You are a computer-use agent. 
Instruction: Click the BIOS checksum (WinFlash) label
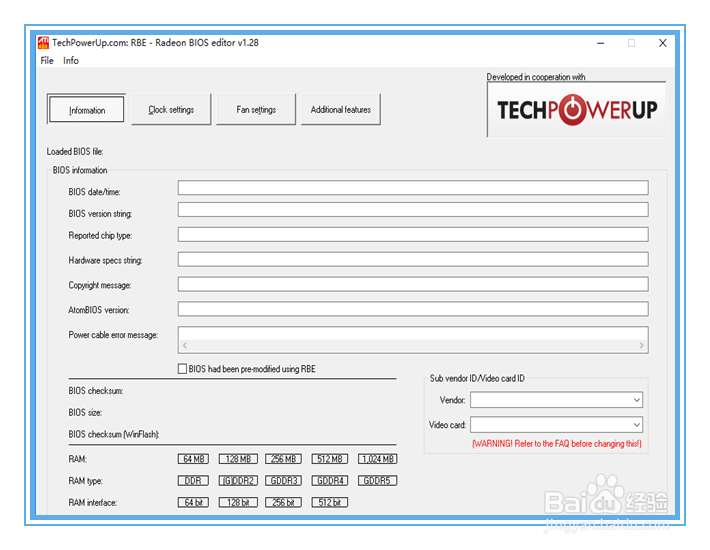coord(114,434)
